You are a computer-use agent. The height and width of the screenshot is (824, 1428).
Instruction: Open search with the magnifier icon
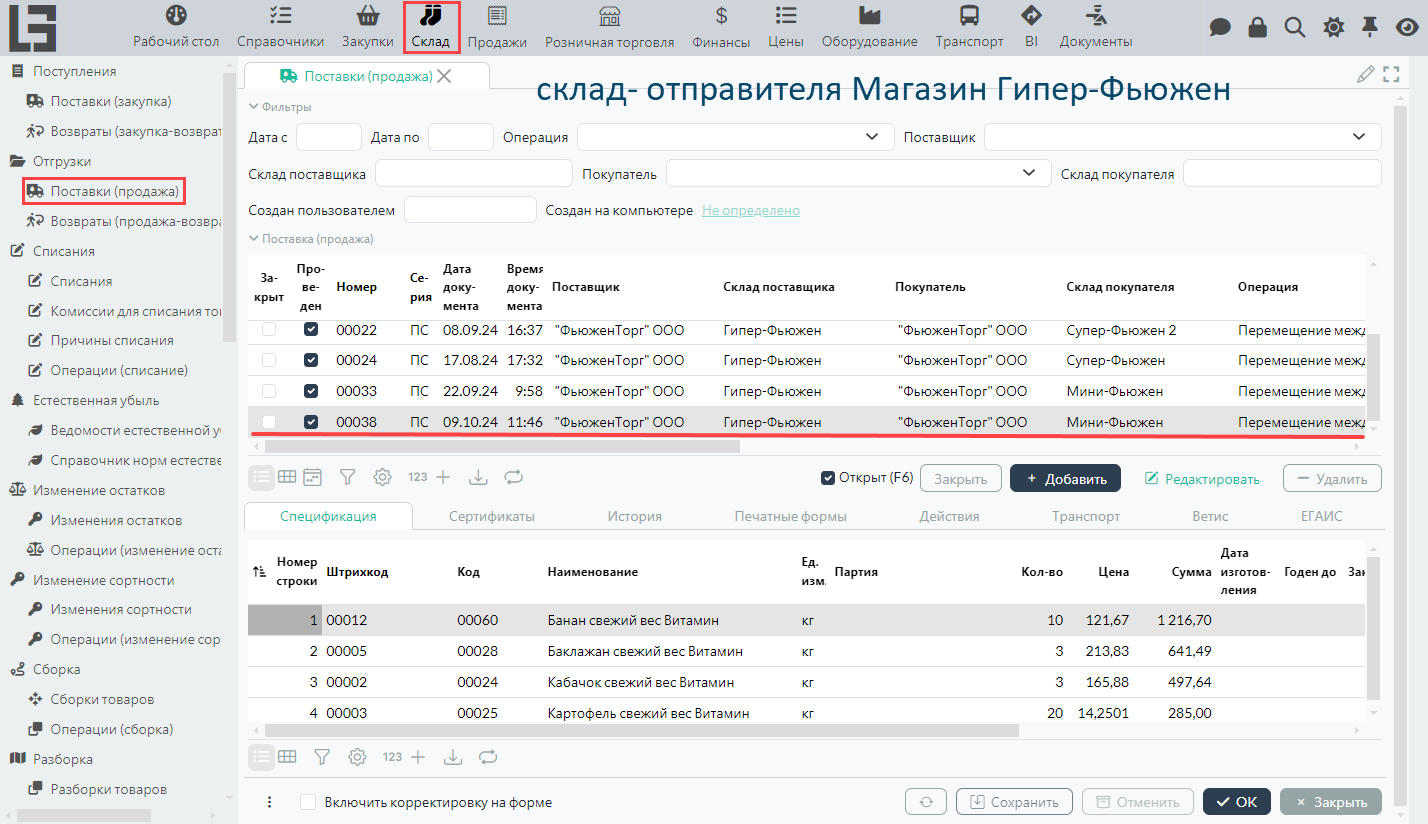click(x=1295, y=27)
